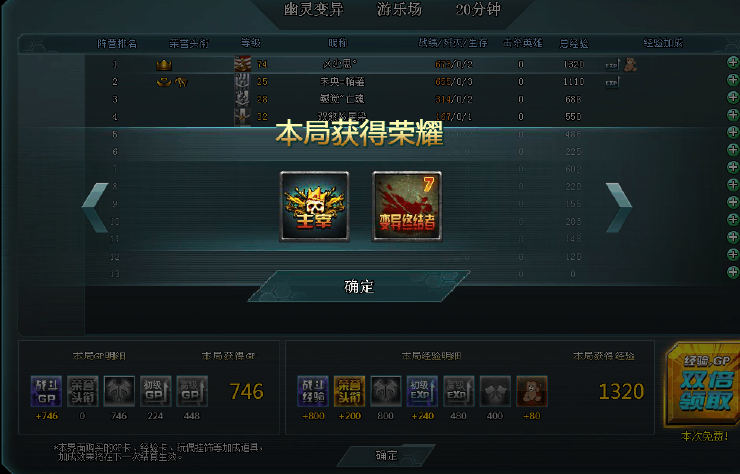Click the bottom 确定 button to leave results
The height and width of the screenshot is (474, 740).
tap(386, 455)
